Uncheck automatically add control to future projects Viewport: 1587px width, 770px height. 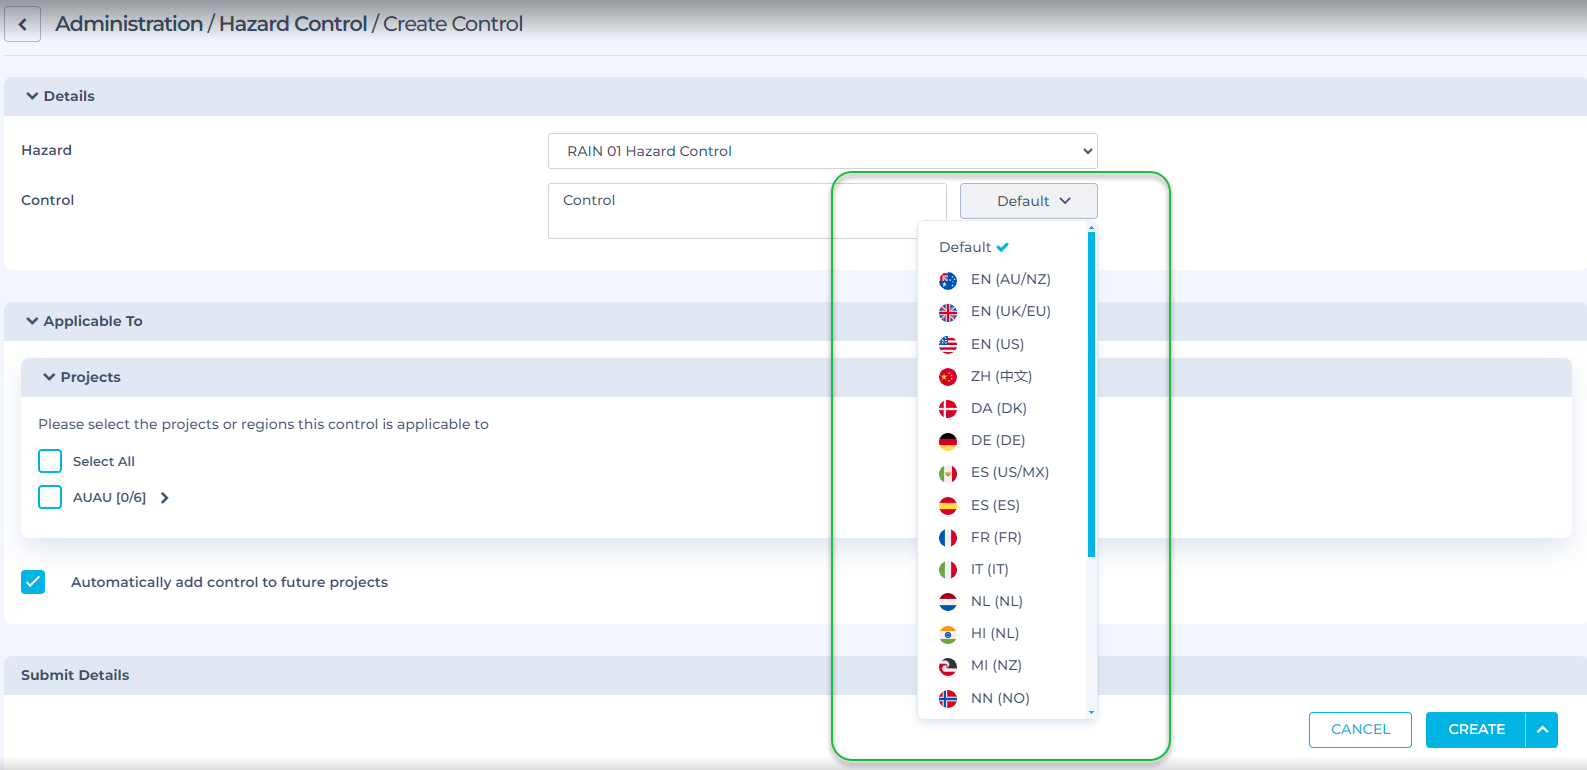point(33,582)
